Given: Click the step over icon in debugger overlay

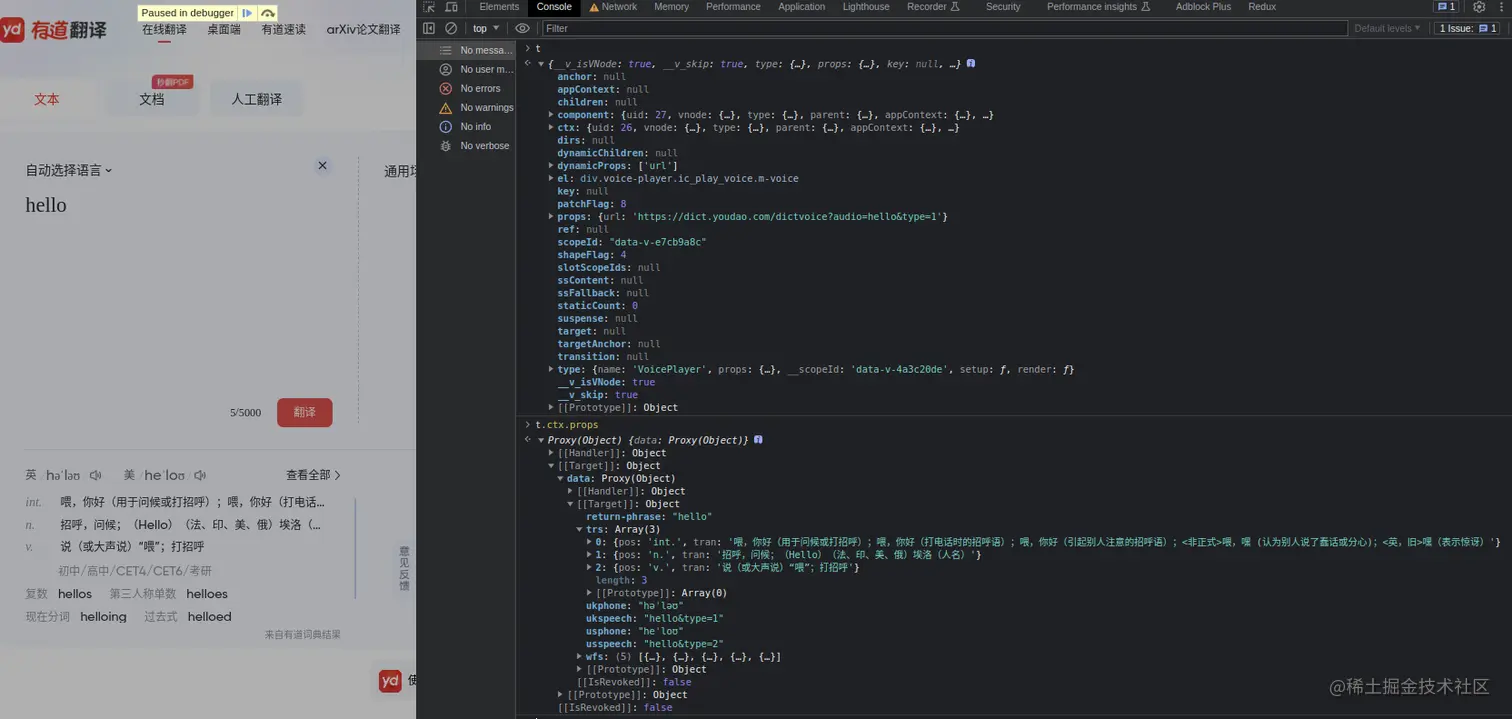Looking at the screenshot, I should click(267, 13).
